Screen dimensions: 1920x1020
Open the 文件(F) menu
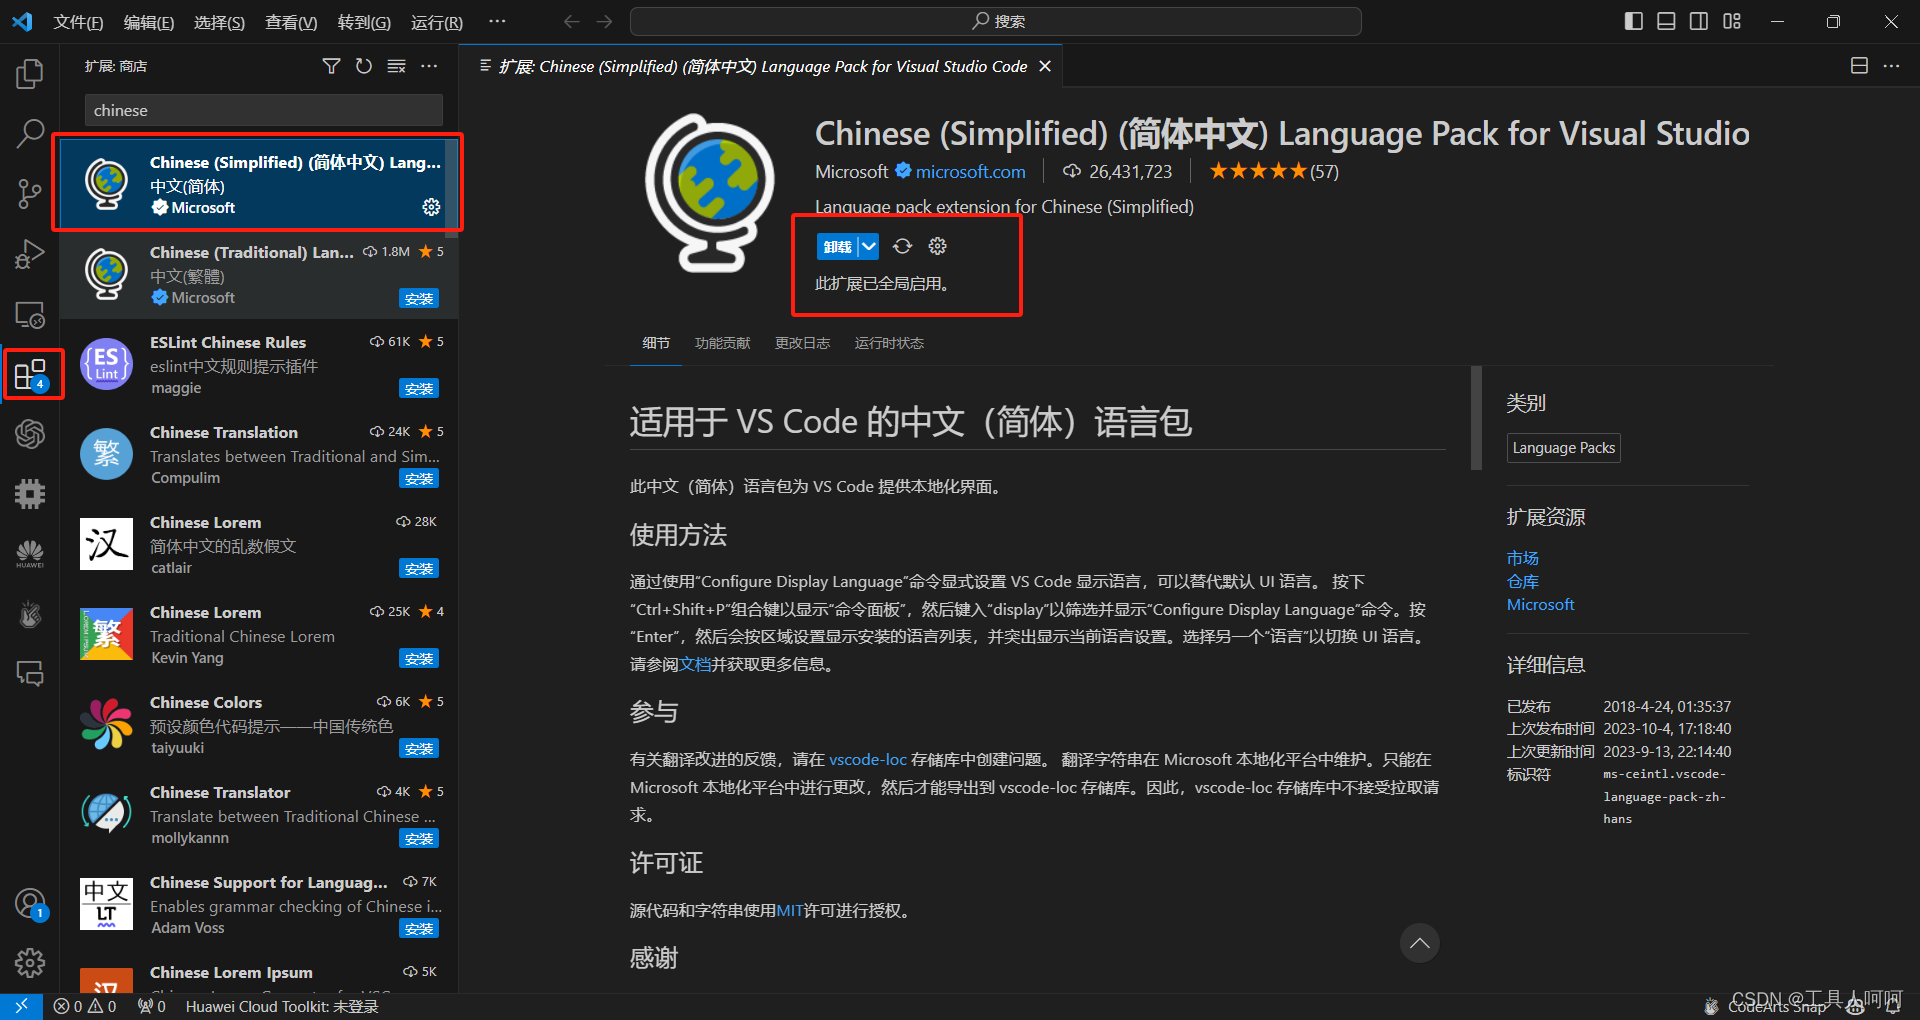78,22
